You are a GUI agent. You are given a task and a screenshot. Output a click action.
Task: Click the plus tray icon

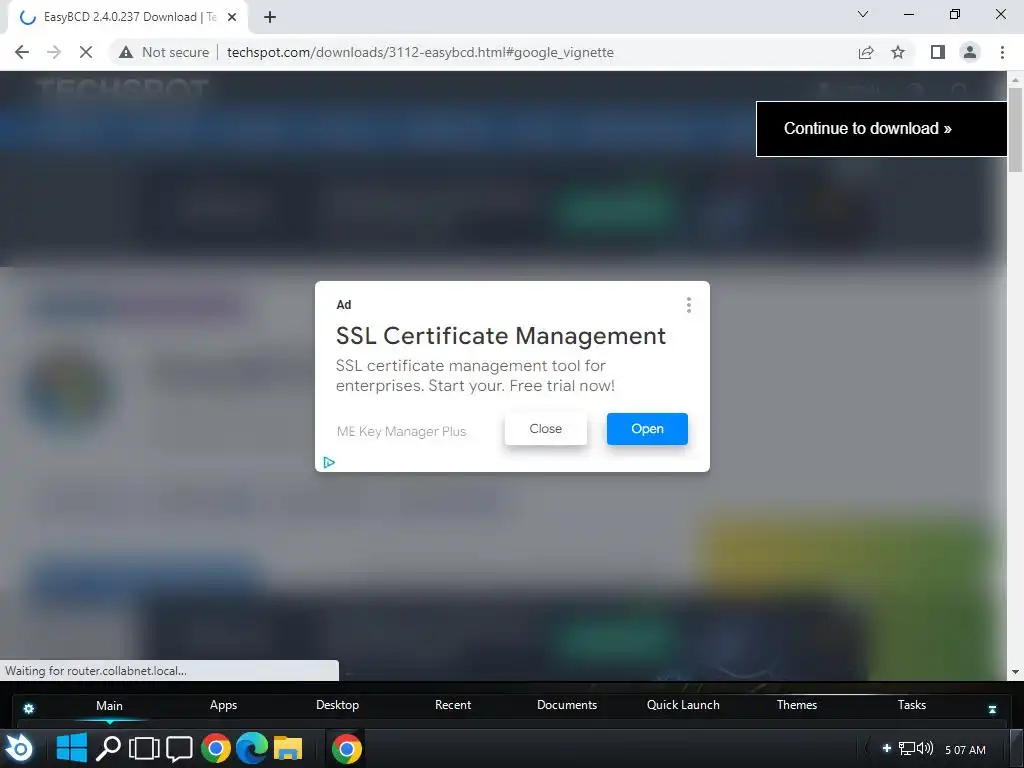[886, 748]
